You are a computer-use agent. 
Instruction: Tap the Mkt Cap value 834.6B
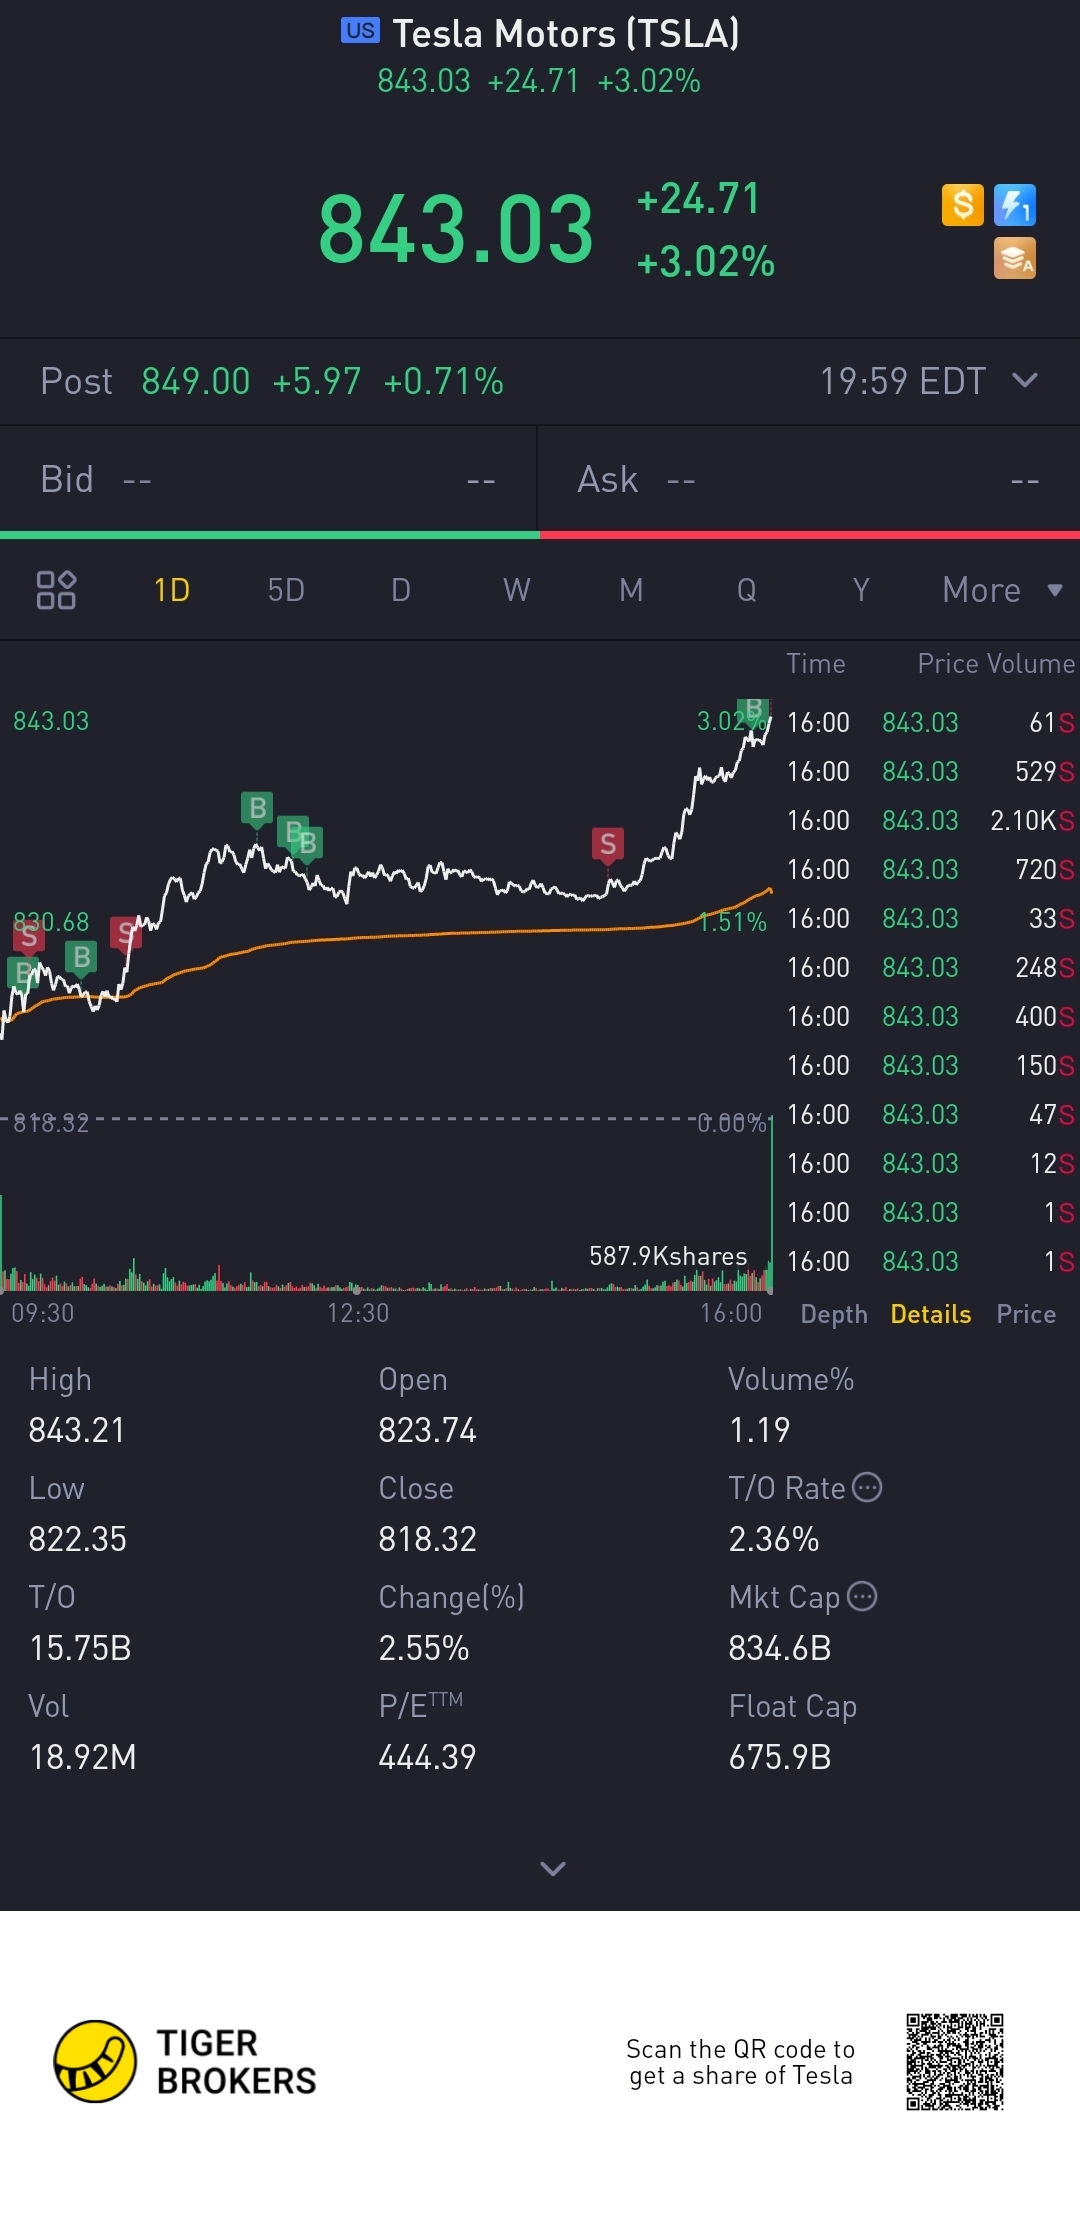click(780, 1648)
